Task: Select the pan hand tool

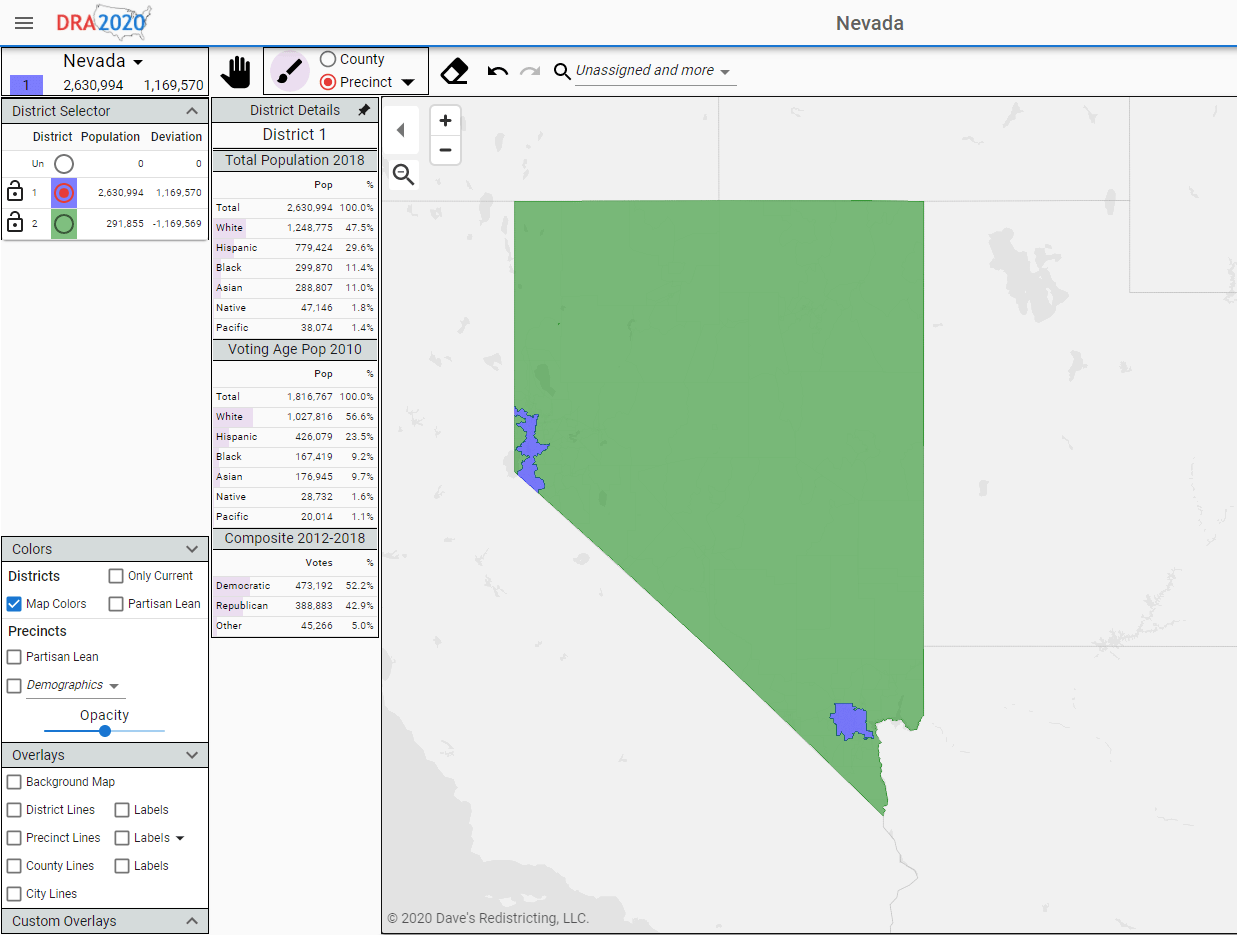Action: coord(236,71)
